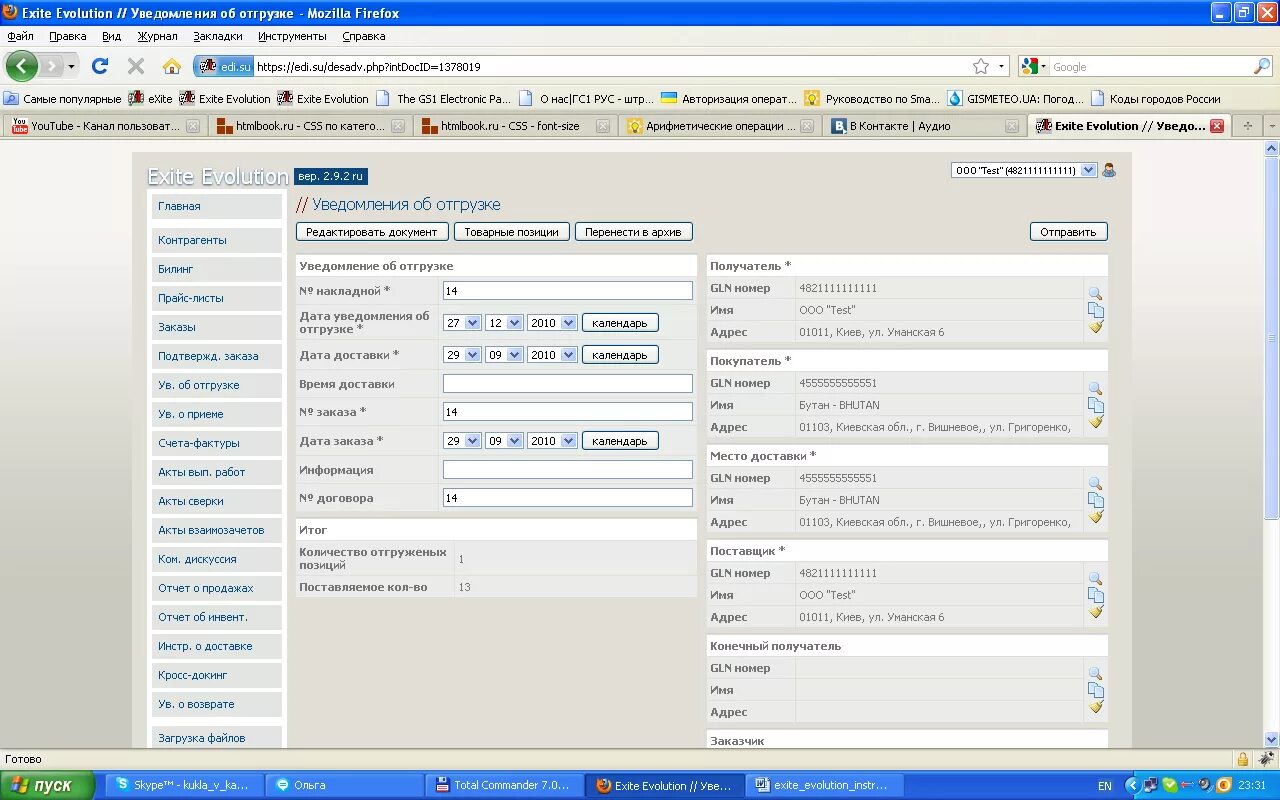The image size is (1280, 800).
Task: Search recipient with Получатель magnifier icon
Action: pos(1095,294)
